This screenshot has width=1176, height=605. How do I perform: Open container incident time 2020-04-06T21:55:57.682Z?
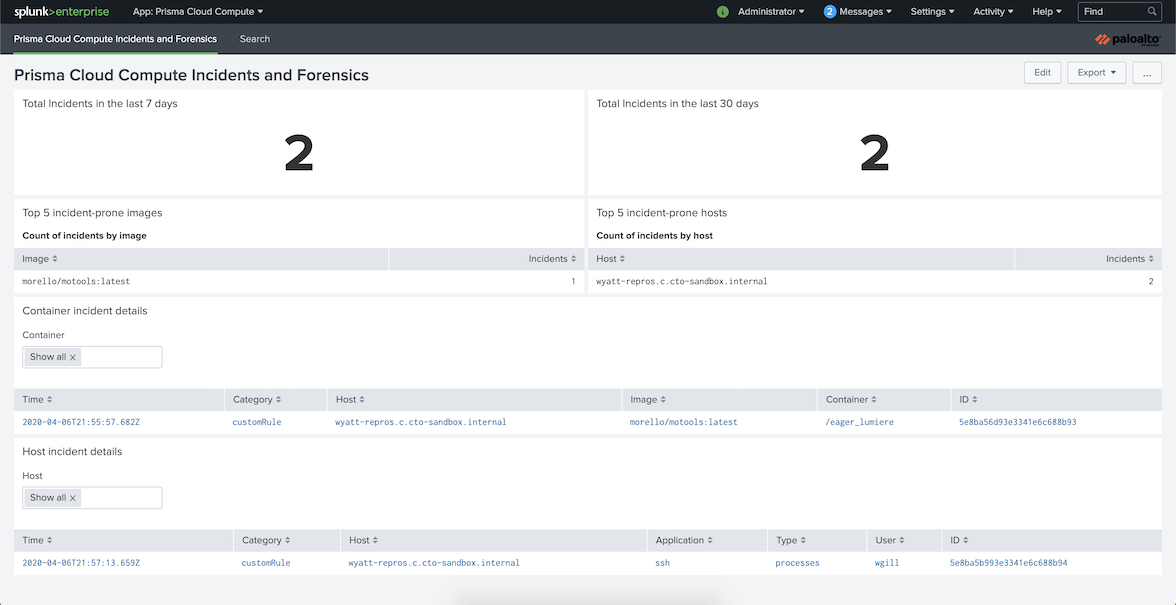tap(81, 422)
